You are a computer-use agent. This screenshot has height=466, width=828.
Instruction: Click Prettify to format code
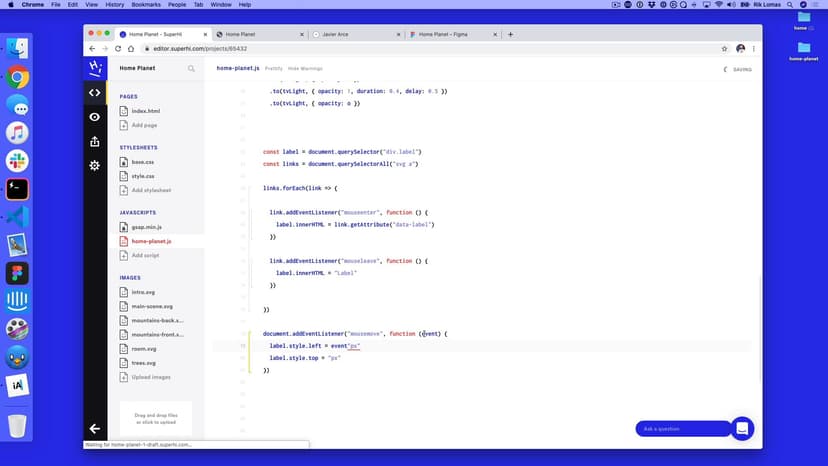click(x=273, y=69)
